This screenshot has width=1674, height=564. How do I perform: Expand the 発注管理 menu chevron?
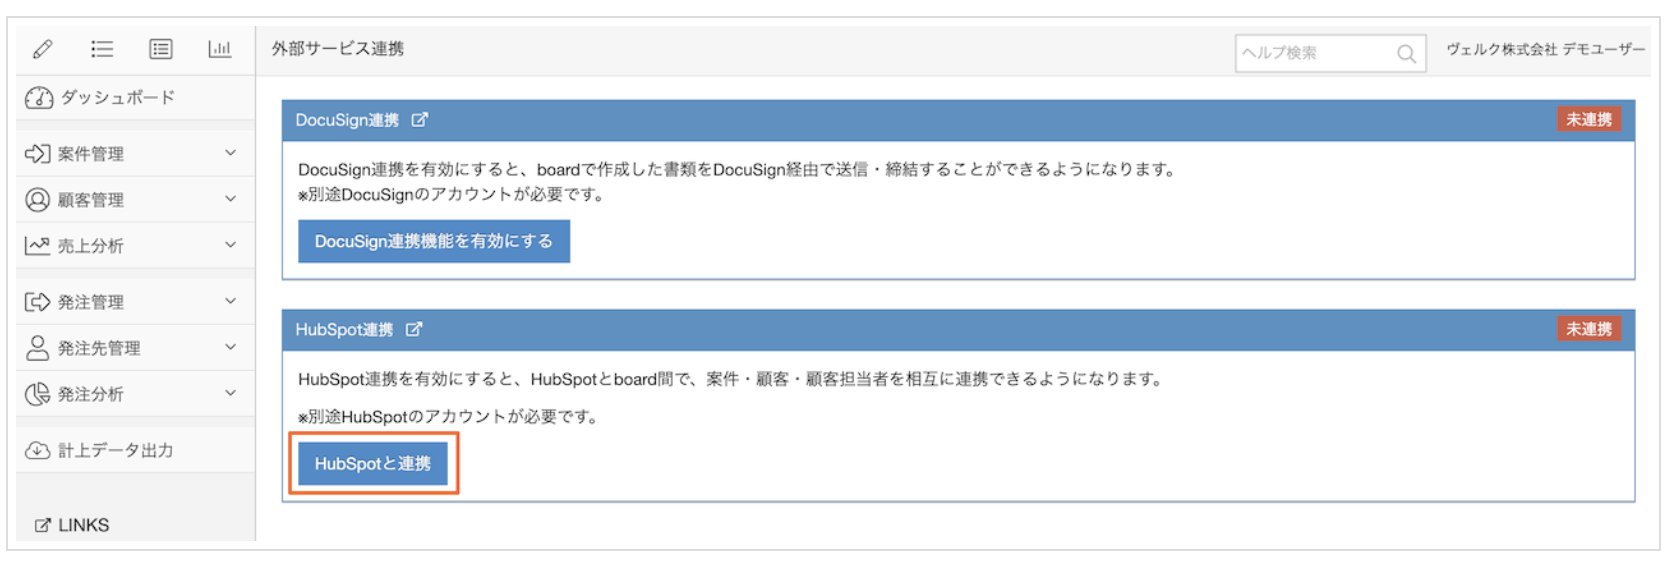[x=230, y=301]
